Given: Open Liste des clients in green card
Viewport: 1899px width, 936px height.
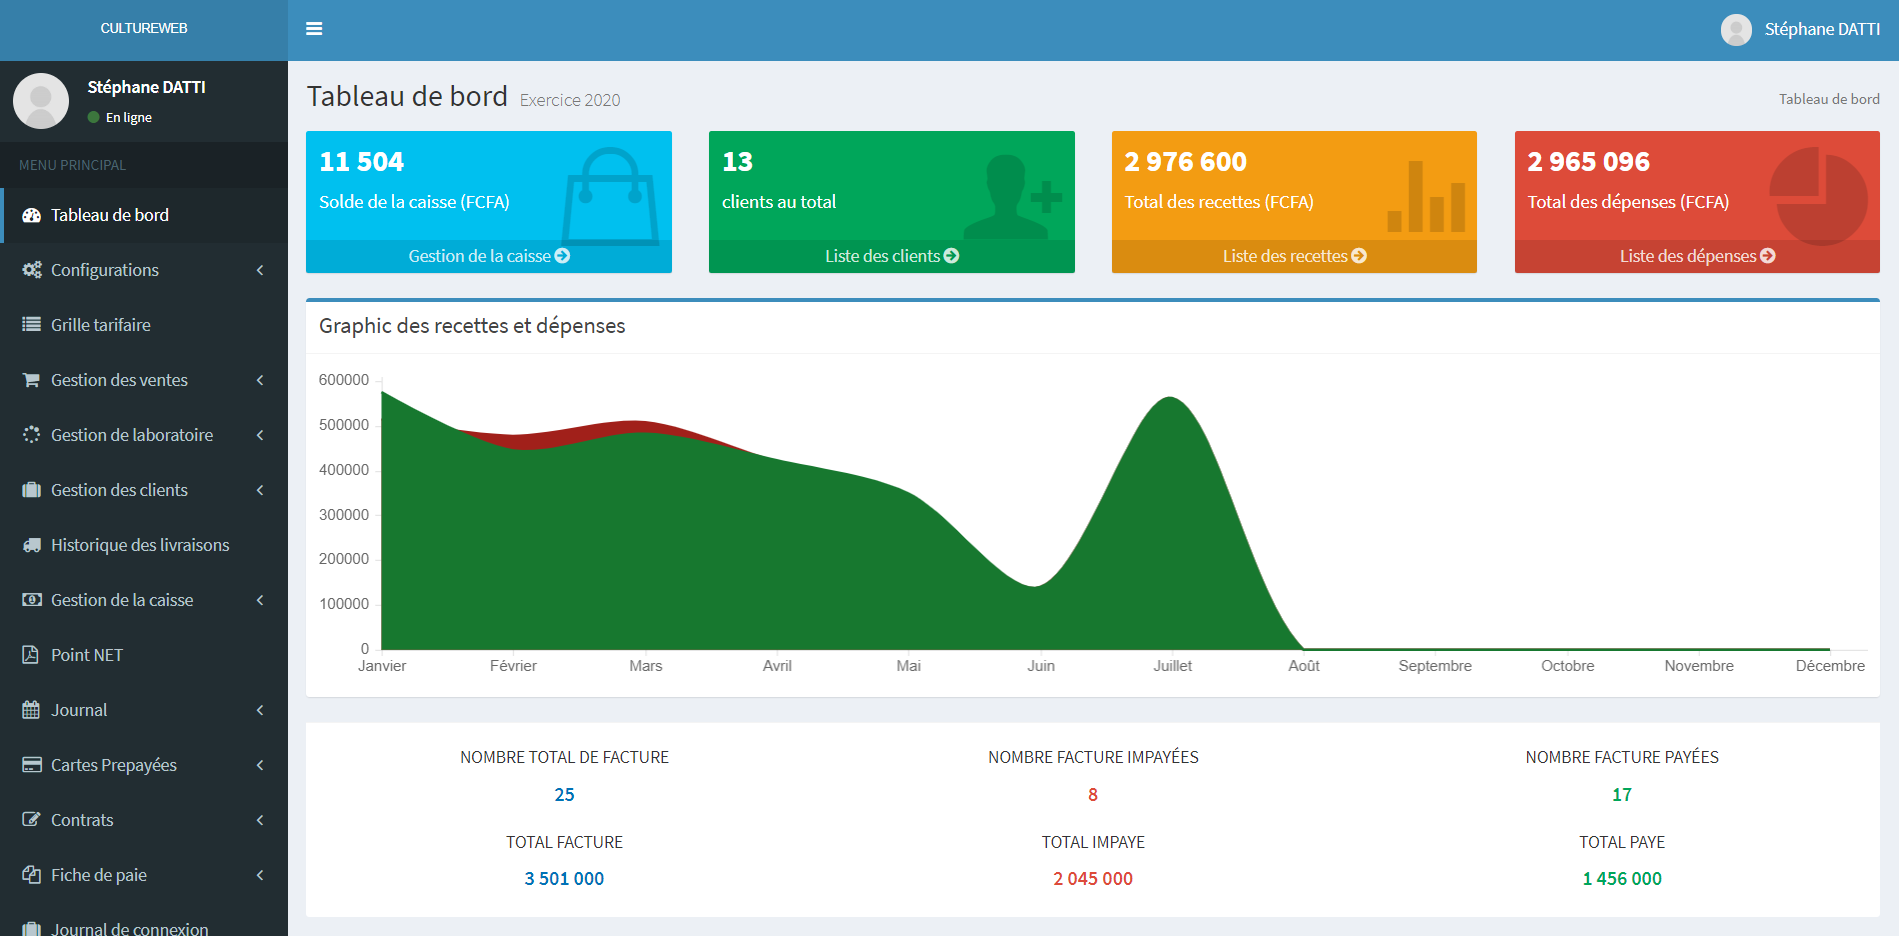Looking at the screenshot, I should click(891, 256).
